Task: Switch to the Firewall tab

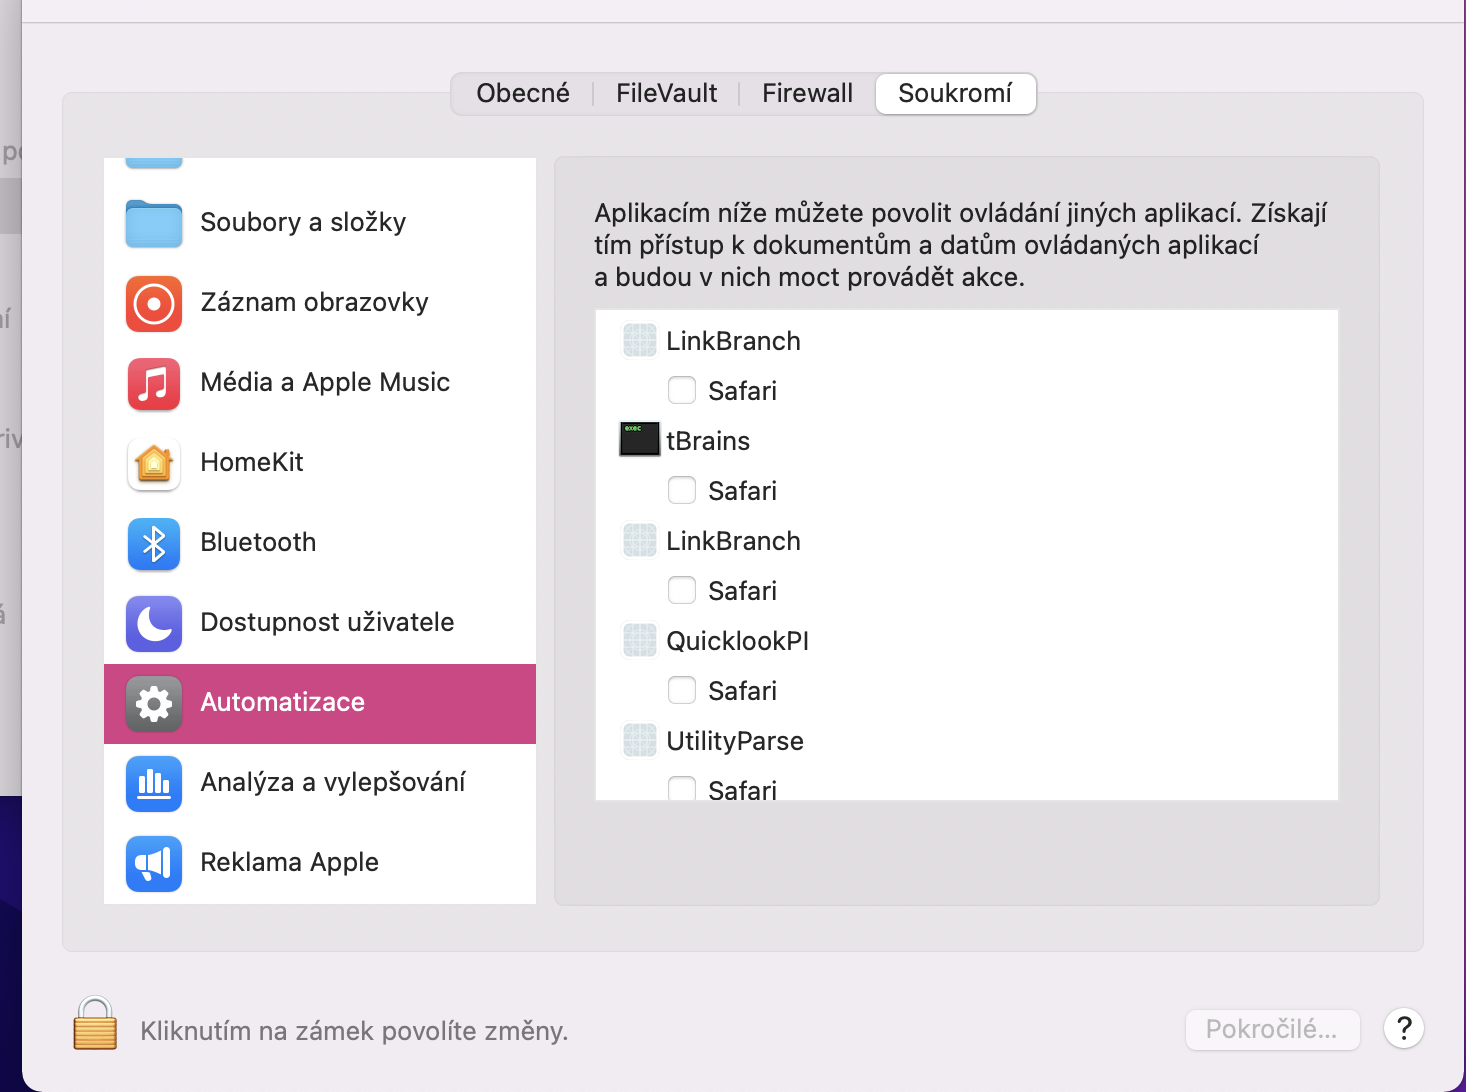Action: (807, 93)
